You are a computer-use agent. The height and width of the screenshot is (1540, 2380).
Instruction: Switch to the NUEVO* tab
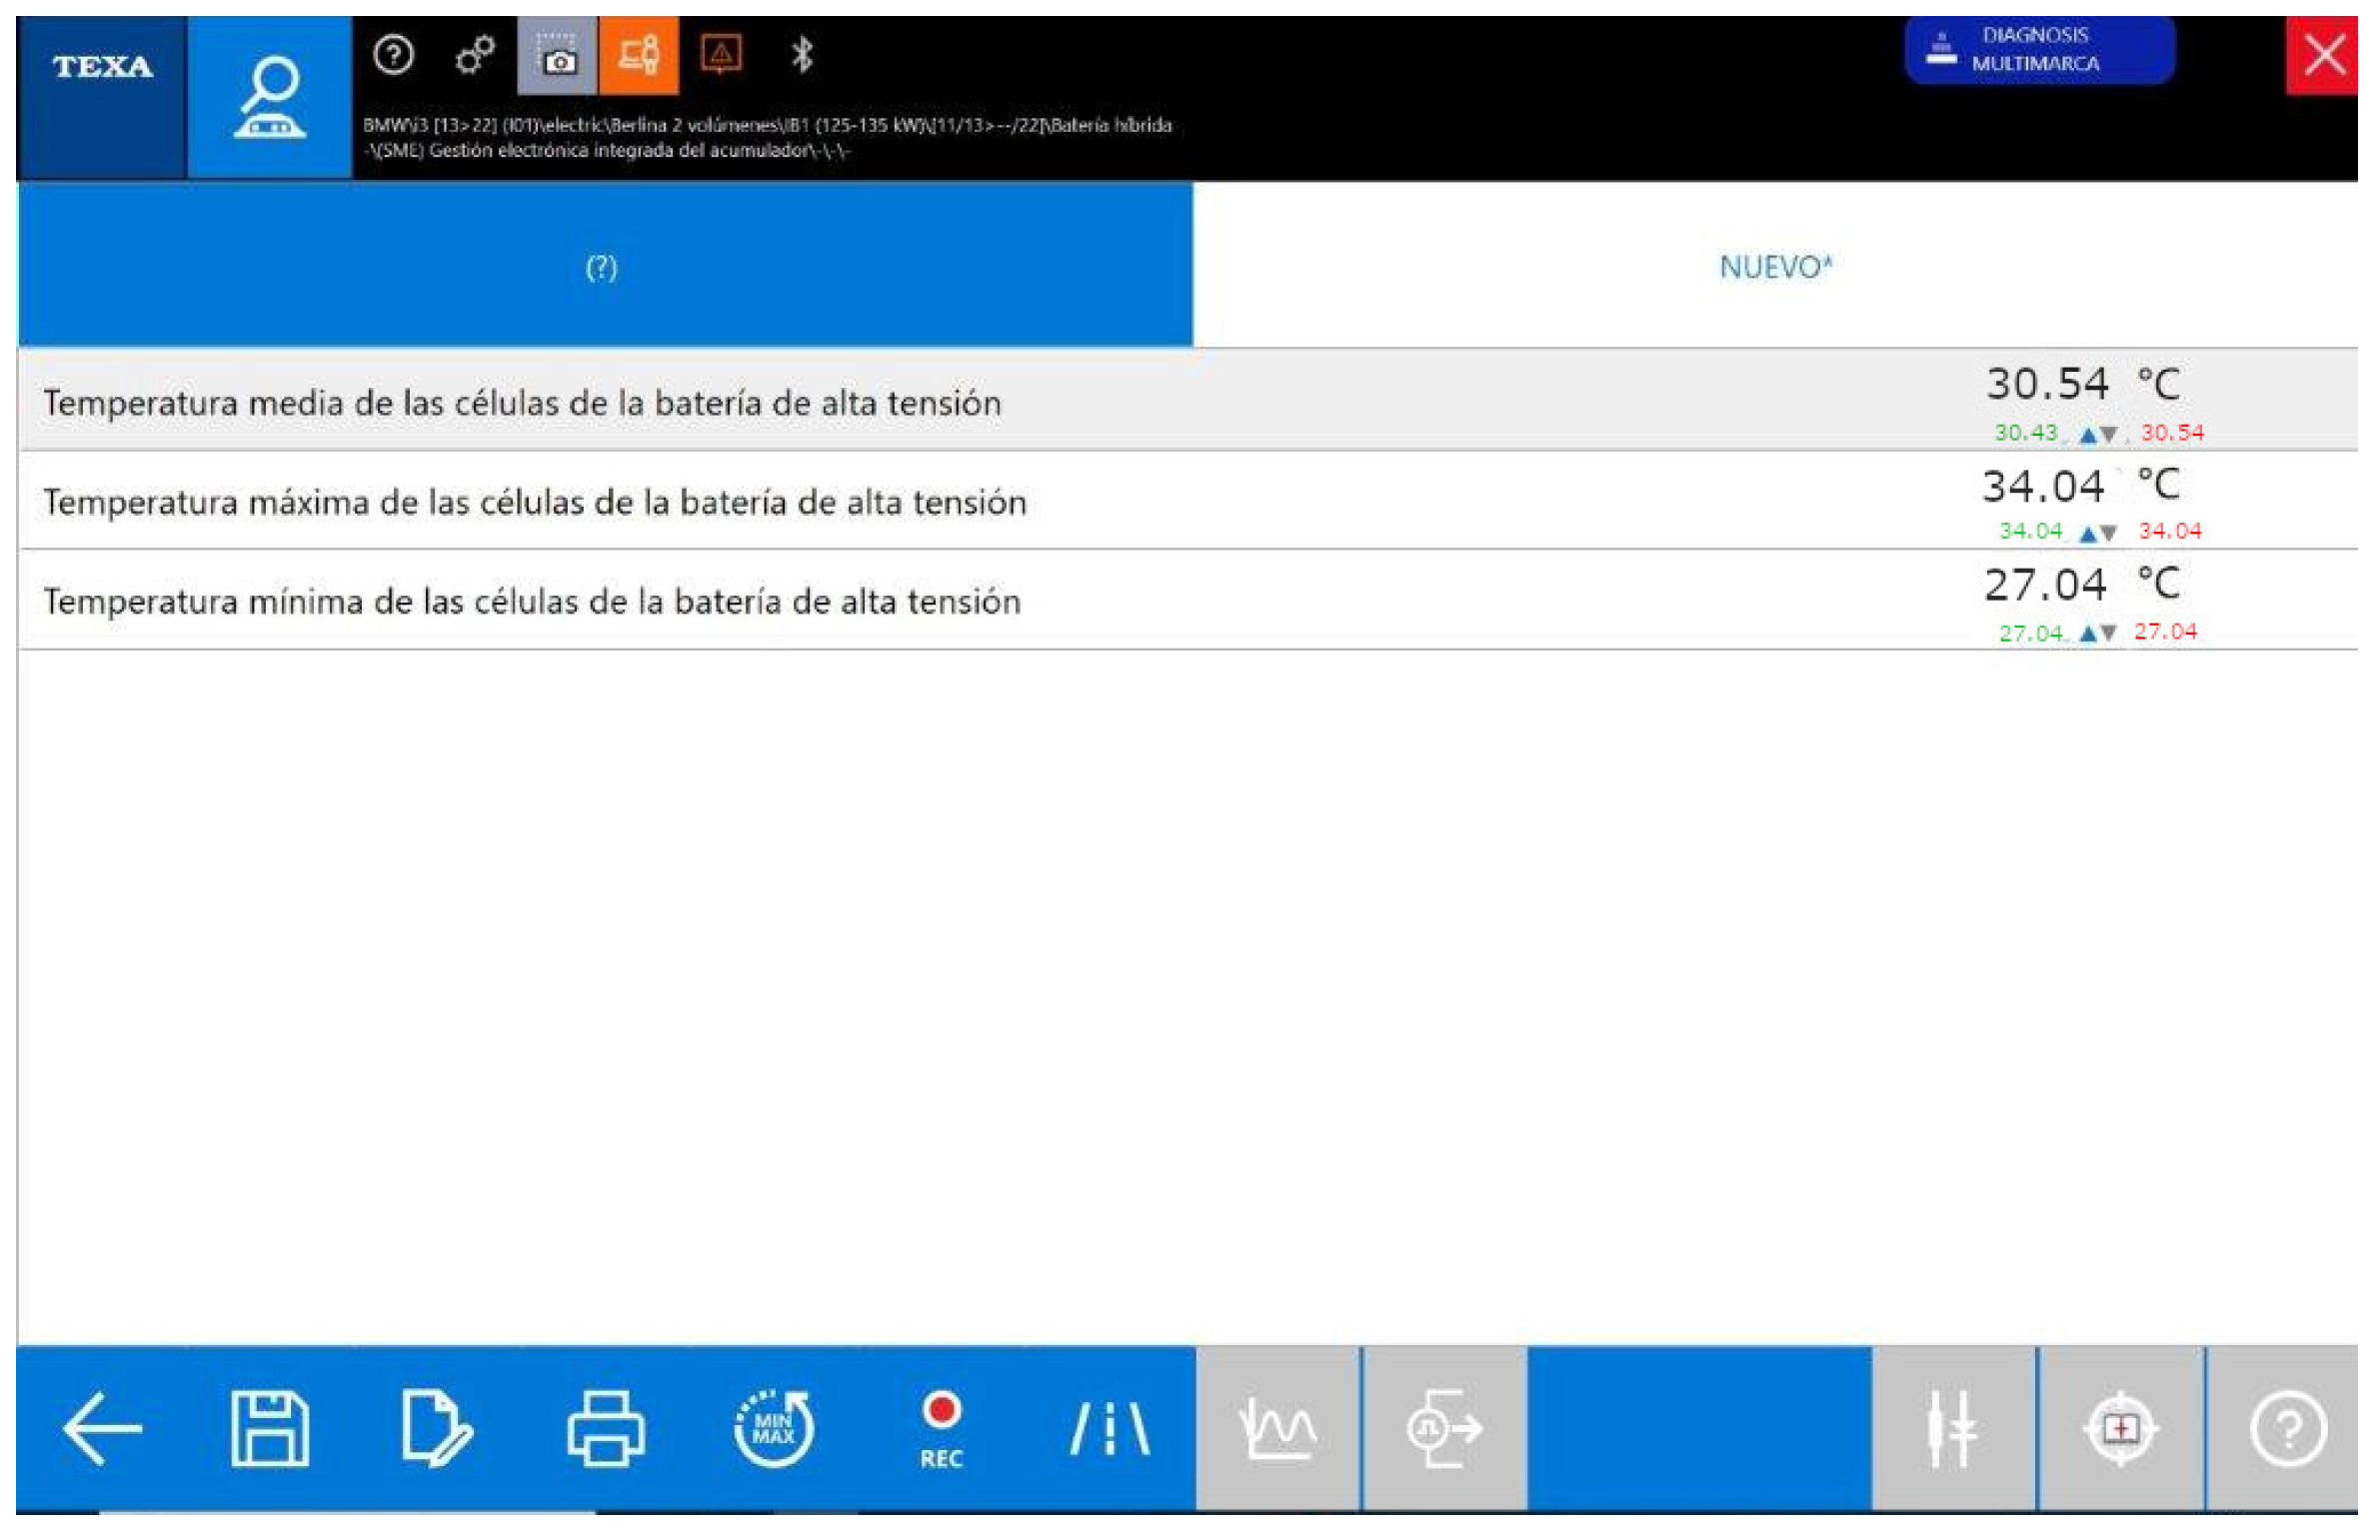click(x=1775, y=267)
